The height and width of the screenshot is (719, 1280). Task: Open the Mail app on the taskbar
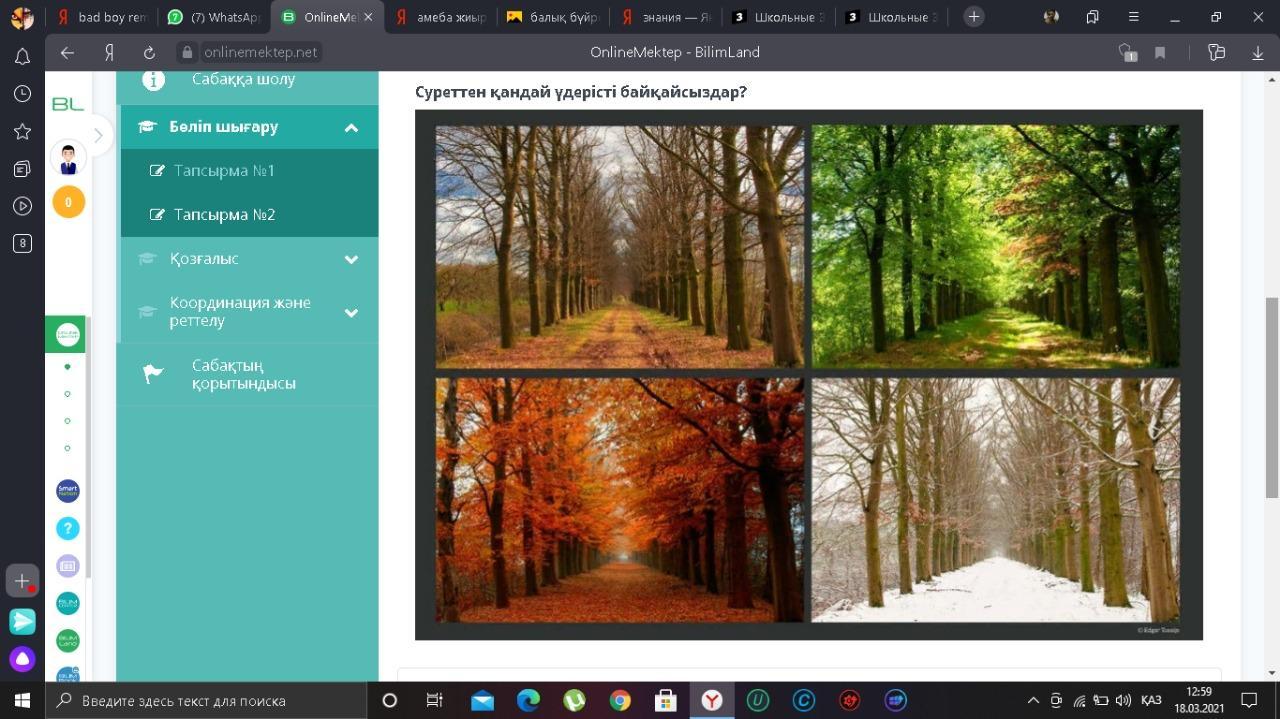[x=482, y=701]
